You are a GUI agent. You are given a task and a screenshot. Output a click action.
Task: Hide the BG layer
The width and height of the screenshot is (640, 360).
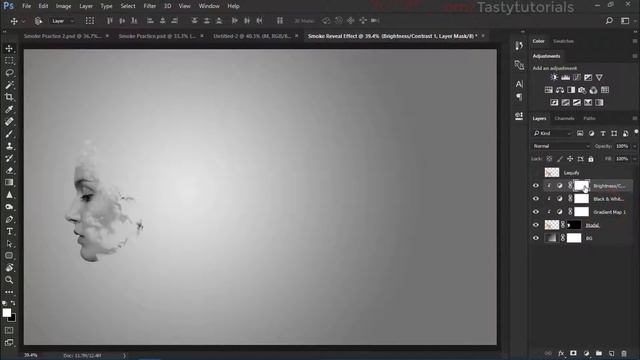pyautogui.click(x=536, y=238)
